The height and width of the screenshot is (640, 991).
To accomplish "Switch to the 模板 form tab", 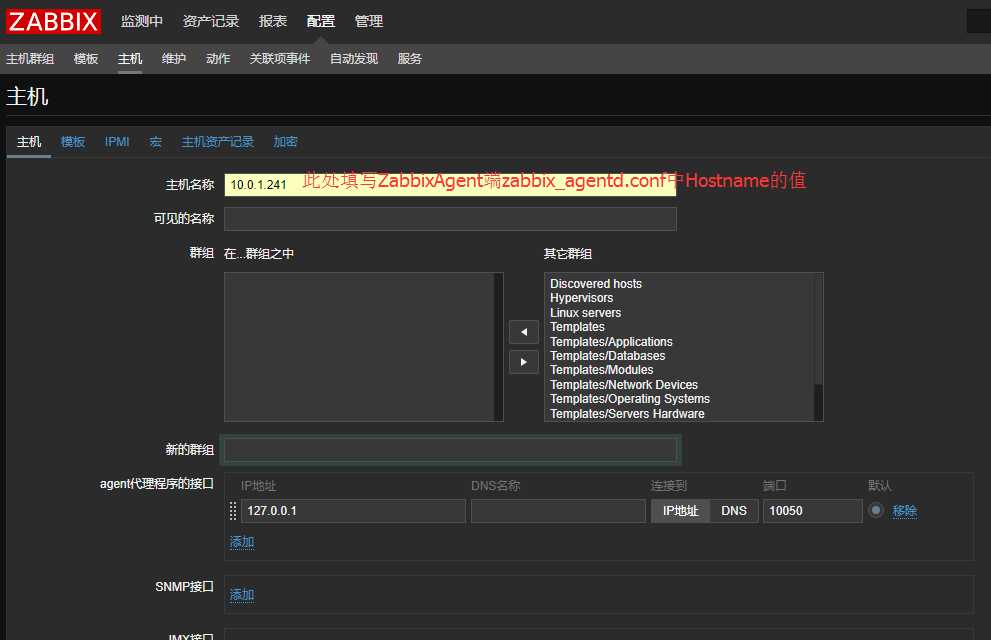I will point(73,142).
